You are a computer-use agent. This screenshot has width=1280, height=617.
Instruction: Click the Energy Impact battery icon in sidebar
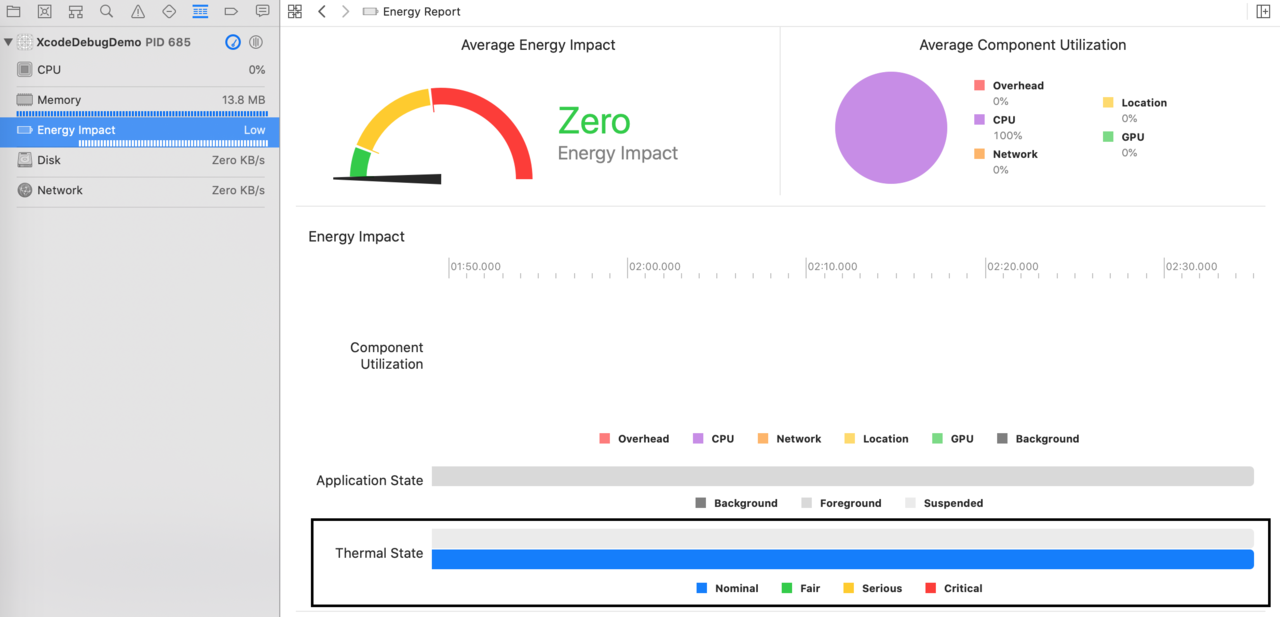[x=25, y=130]
